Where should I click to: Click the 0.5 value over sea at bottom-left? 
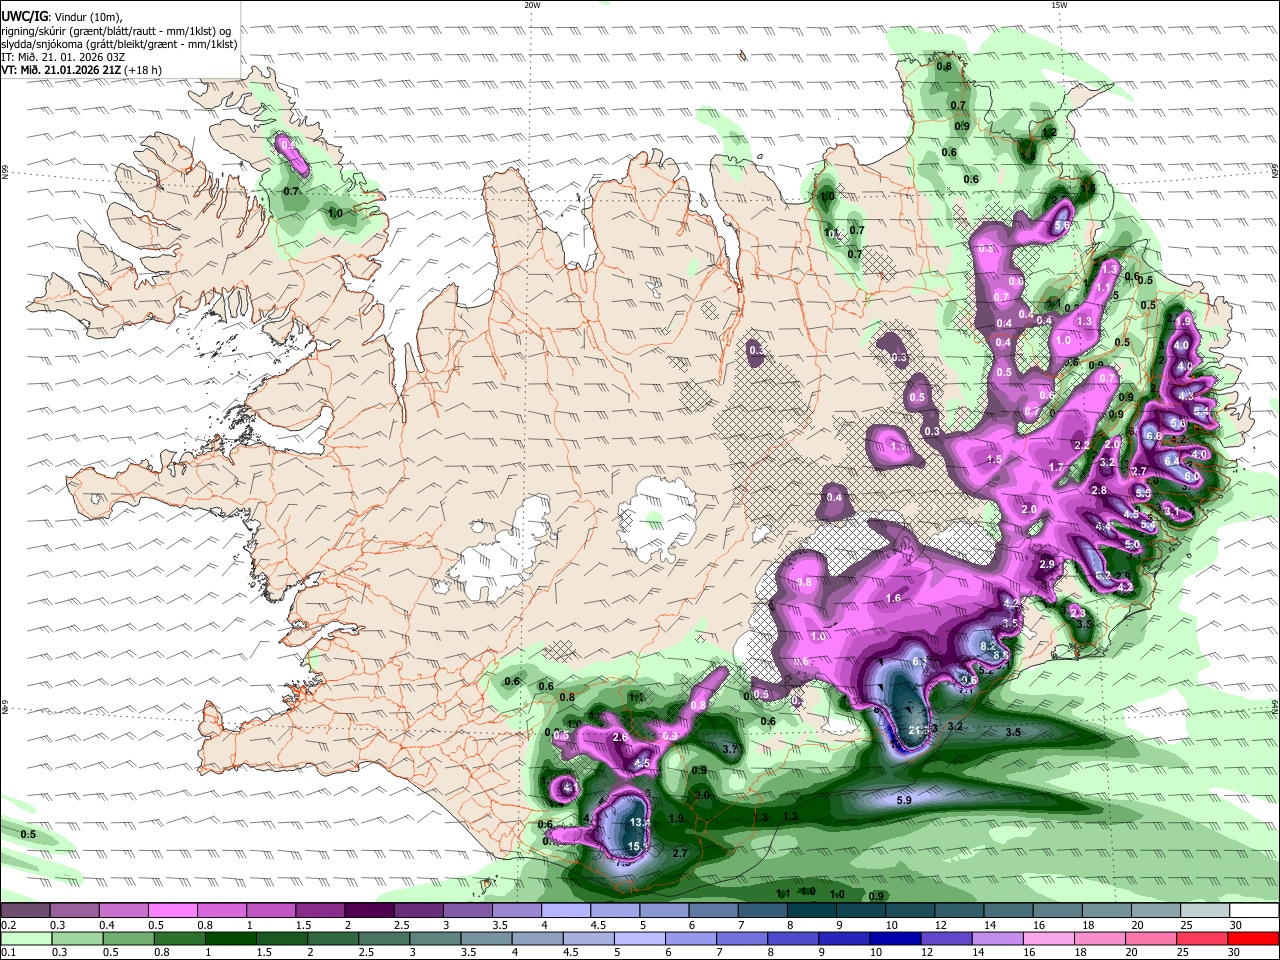(28, 834)
